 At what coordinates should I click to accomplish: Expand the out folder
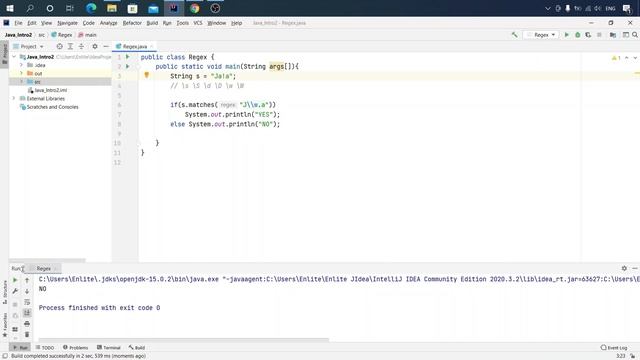pos(21,73)
